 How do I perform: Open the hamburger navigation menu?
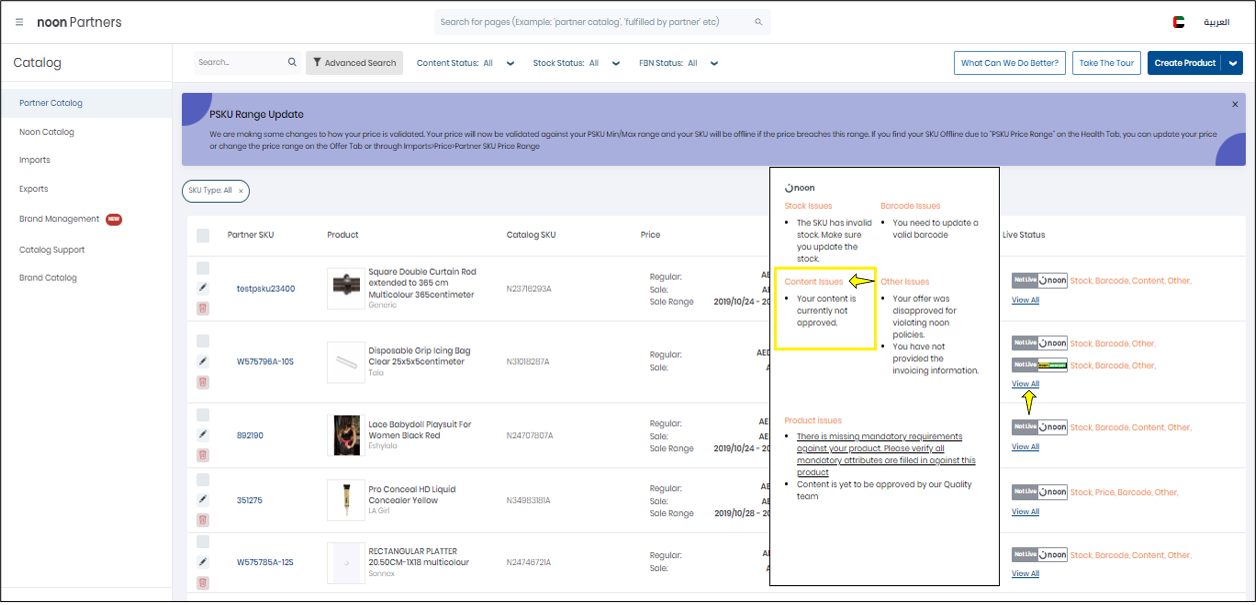tap(18, 21)
